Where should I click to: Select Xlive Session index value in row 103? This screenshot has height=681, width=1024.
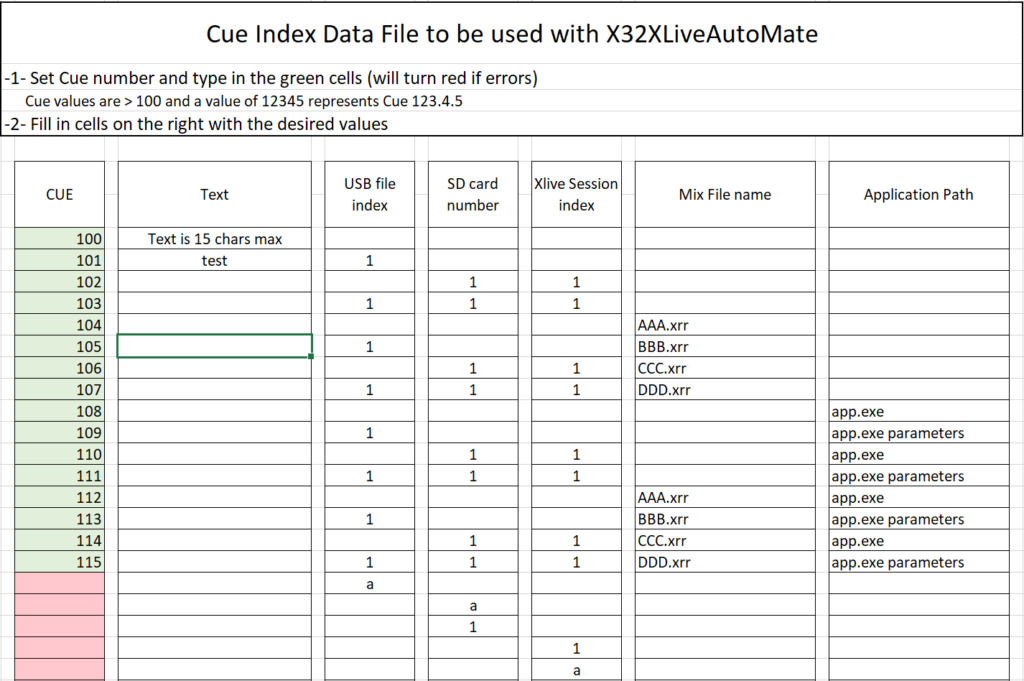coord(576,303)
